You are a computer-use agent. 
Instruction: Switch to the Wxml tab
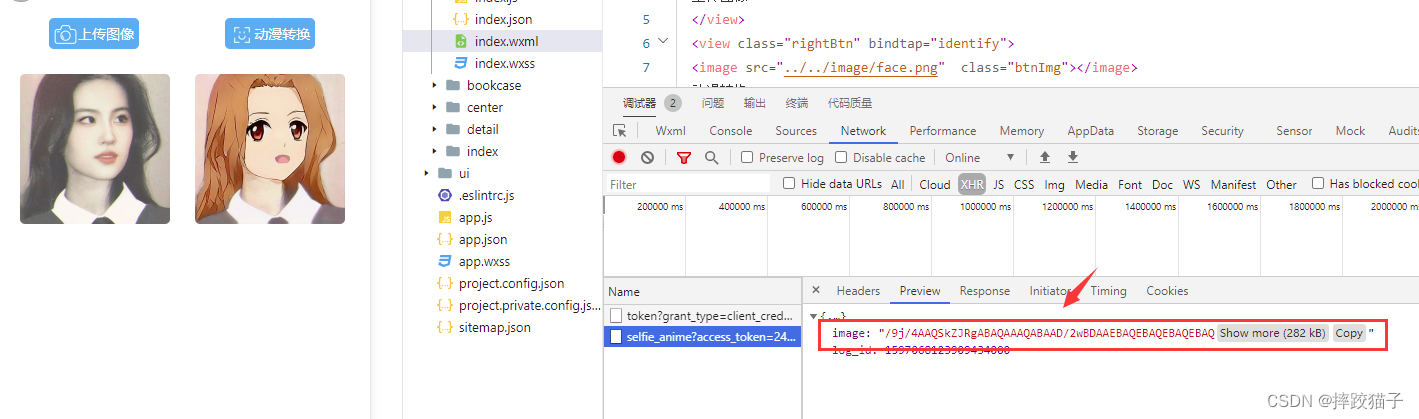[x=671, y=131]
